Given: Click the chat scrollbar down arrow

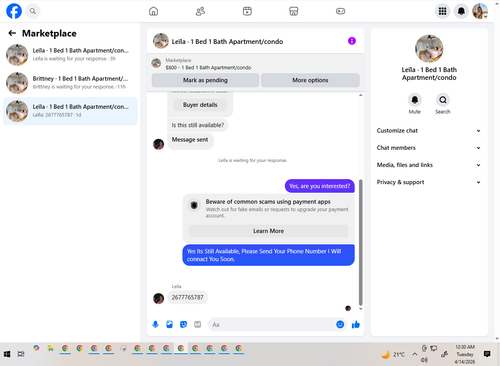Looking at the screenshot, I should click(x=360, y=309).
